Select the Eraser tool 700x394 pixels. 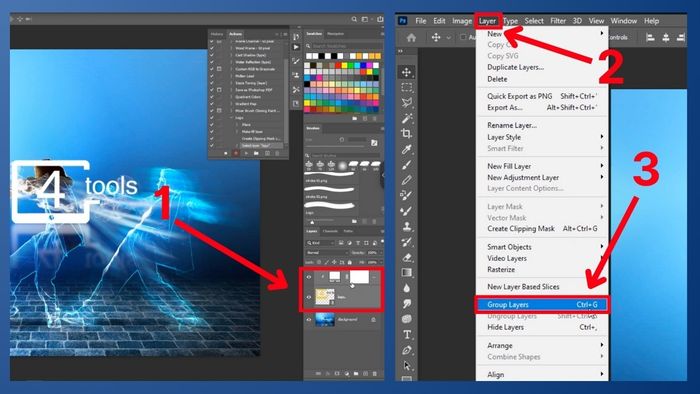tap(406, 257)
